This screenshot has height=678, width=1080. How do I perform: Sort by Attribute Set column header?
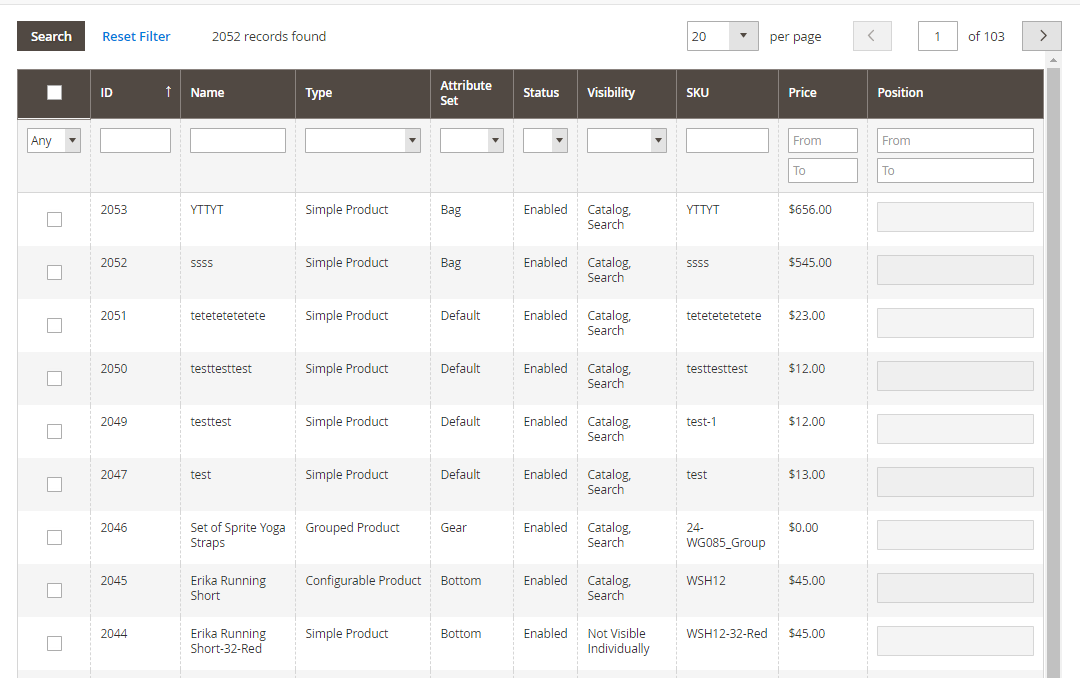click(472, 93)
